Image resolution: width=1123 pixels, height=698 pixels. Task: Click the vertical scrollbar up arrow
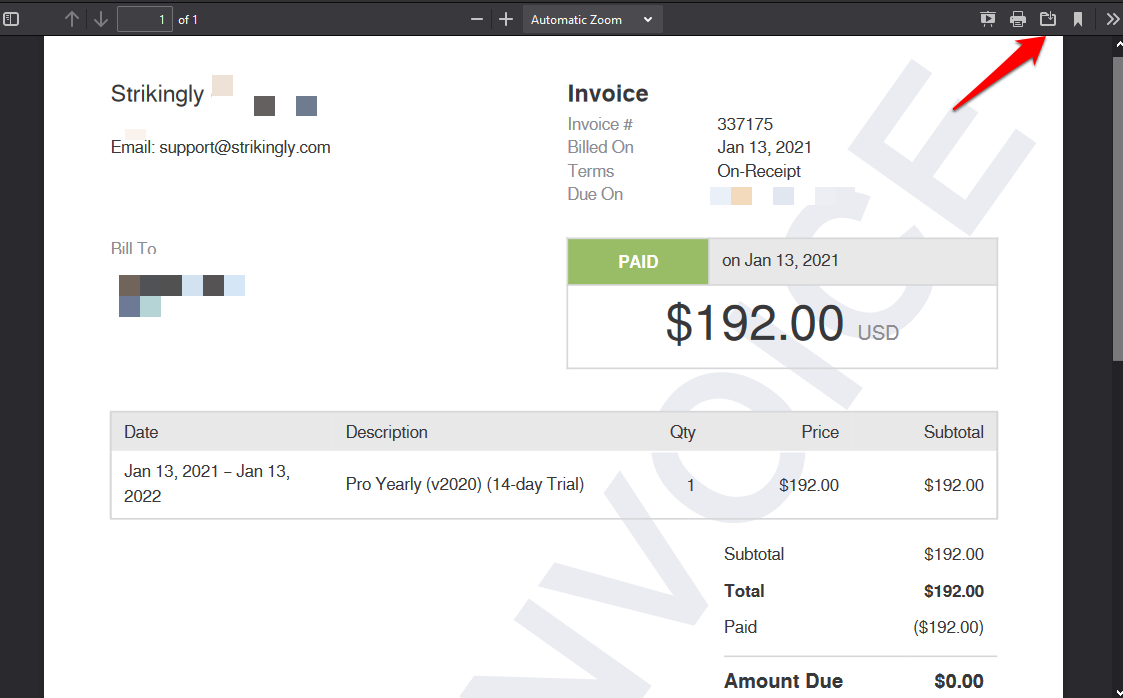(1118, 44)
